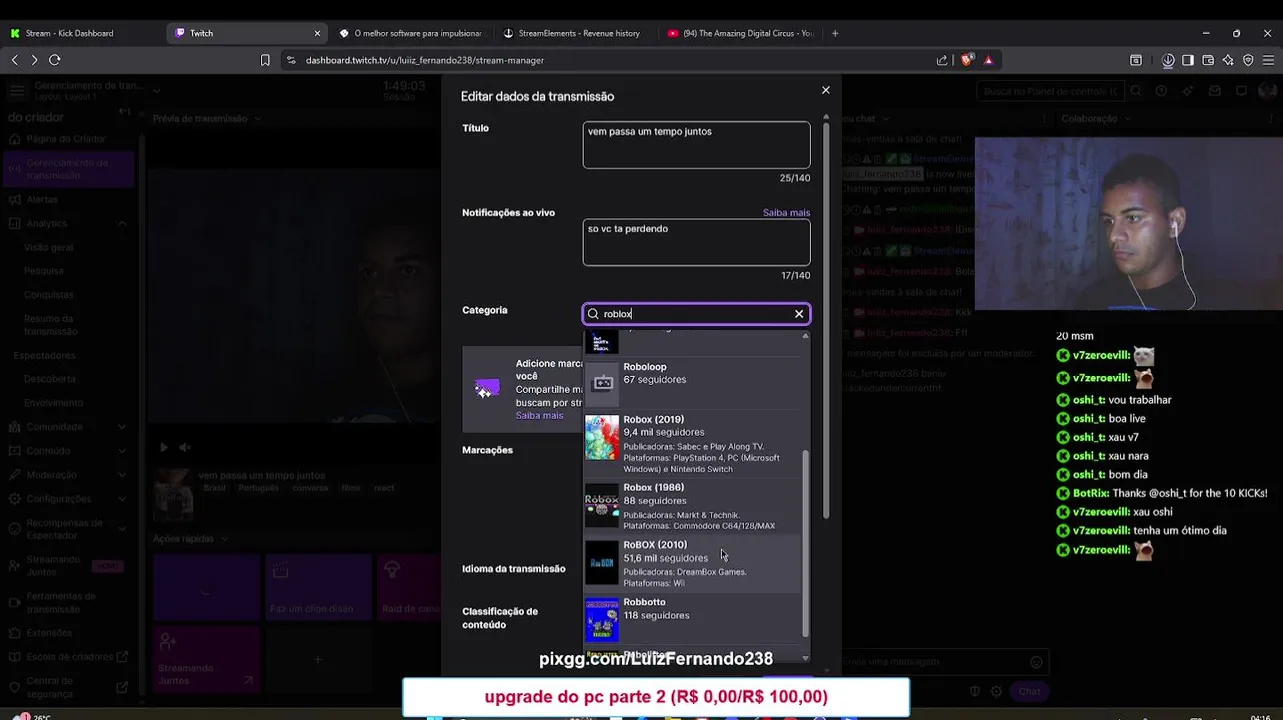
Task: Open Extensões in sidebar
Action: [x=49, y=633]
